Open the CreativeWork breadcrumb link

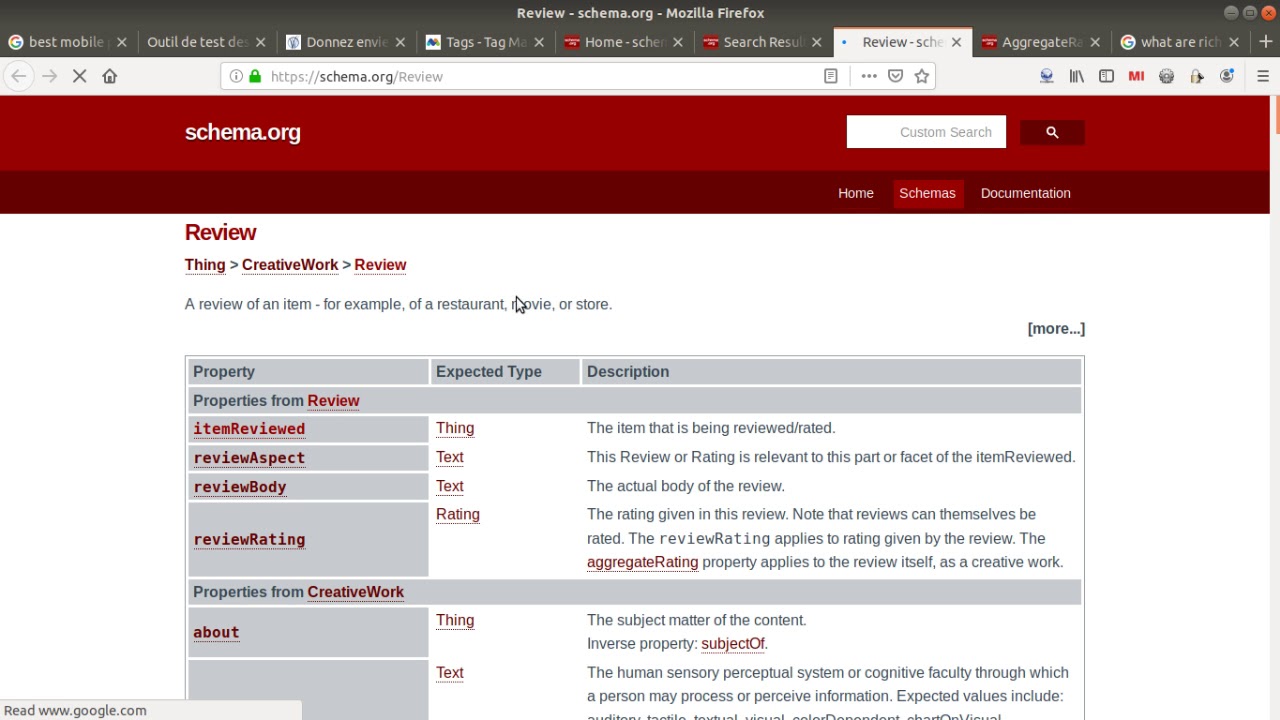290,265
